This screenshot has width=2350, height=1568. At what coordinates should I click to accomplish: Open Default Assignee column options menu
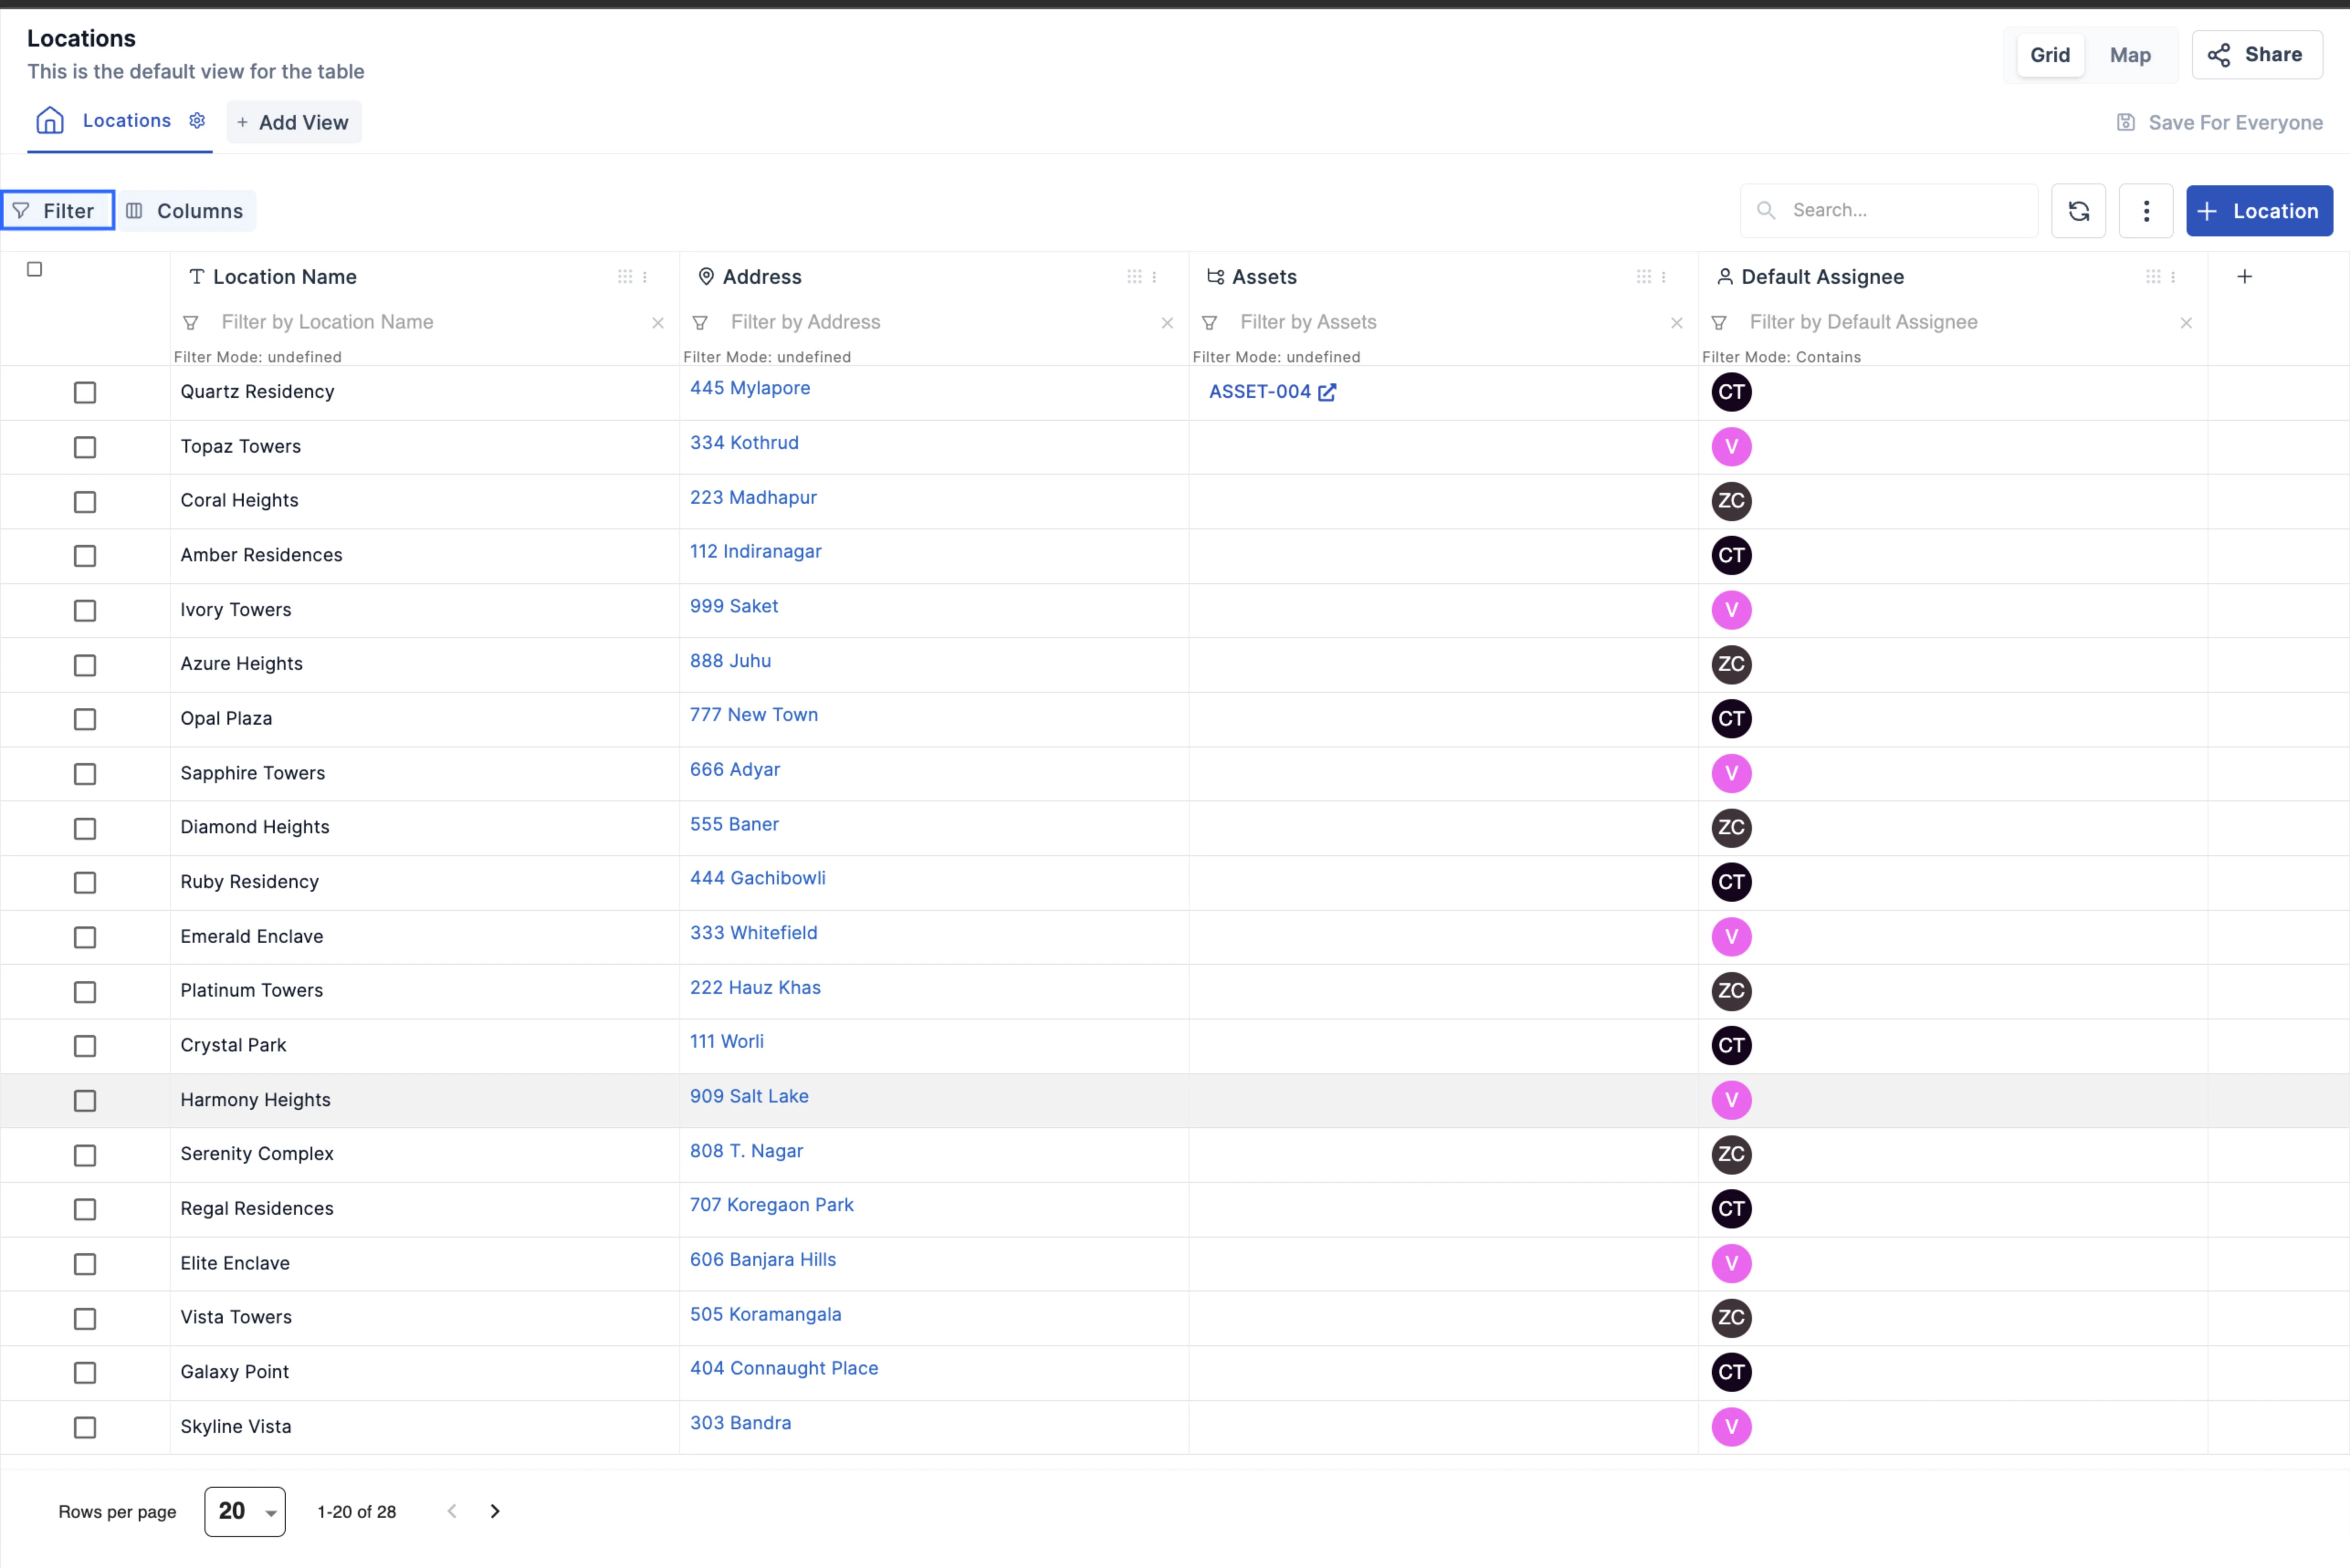[x=2173, y=277]
